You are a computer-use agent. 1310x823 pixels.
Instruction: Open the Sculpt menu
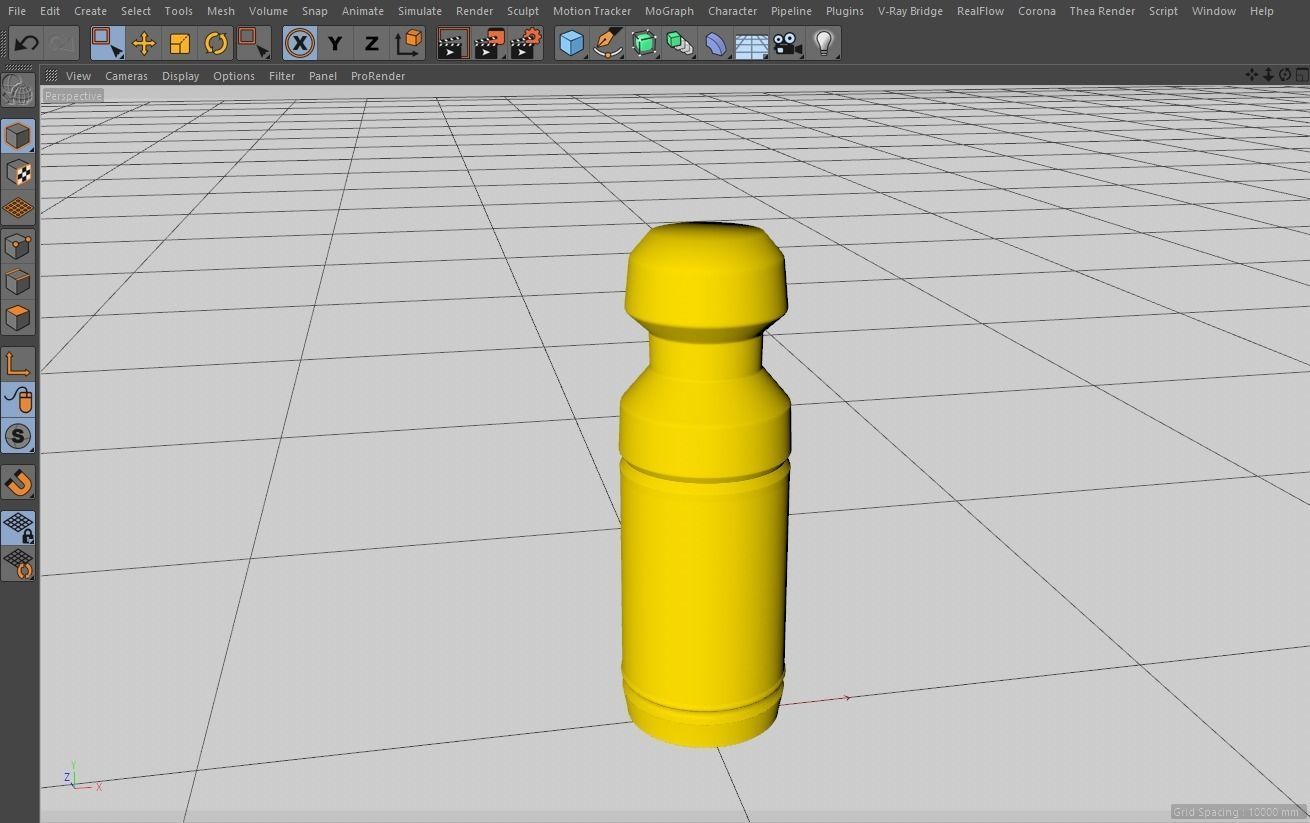click(523, 11)
